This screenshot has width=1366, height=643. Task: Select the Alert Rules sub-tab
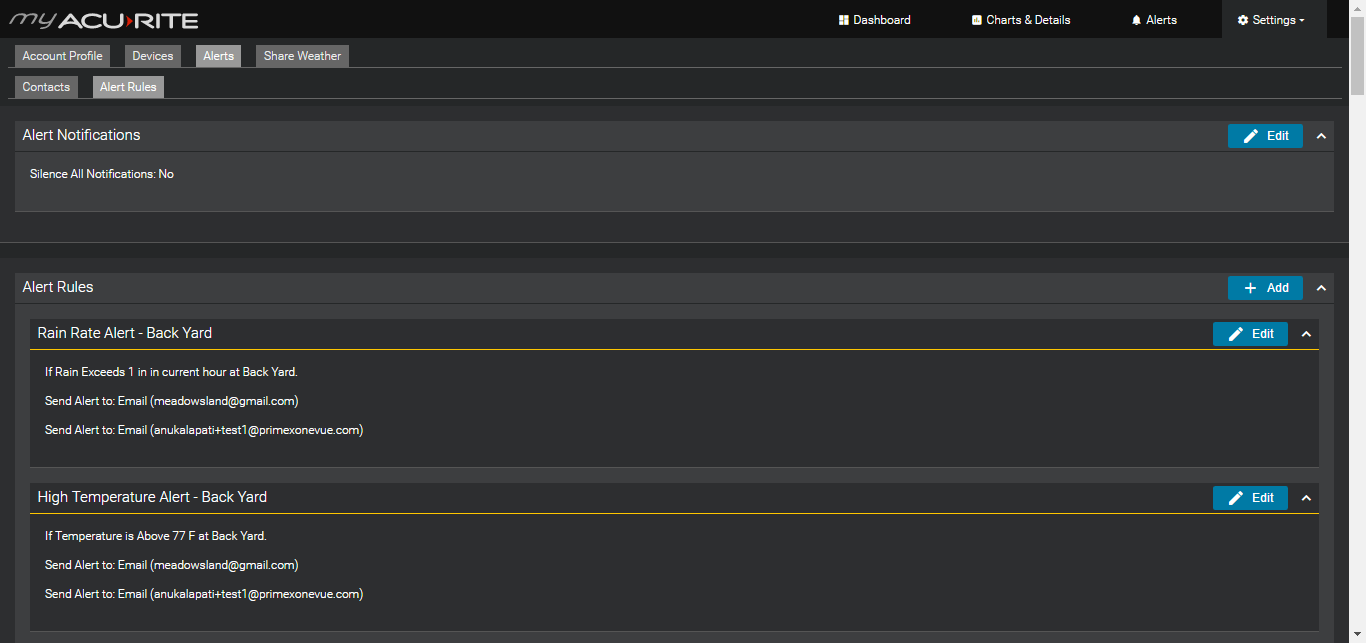point(127,87)
